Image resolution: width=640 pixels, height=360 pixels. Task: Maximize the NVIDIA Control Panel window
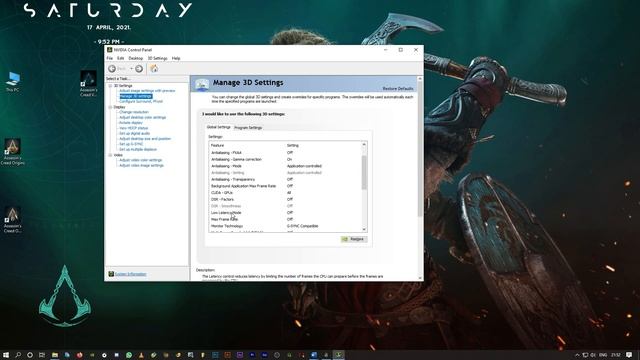point(401,50)
